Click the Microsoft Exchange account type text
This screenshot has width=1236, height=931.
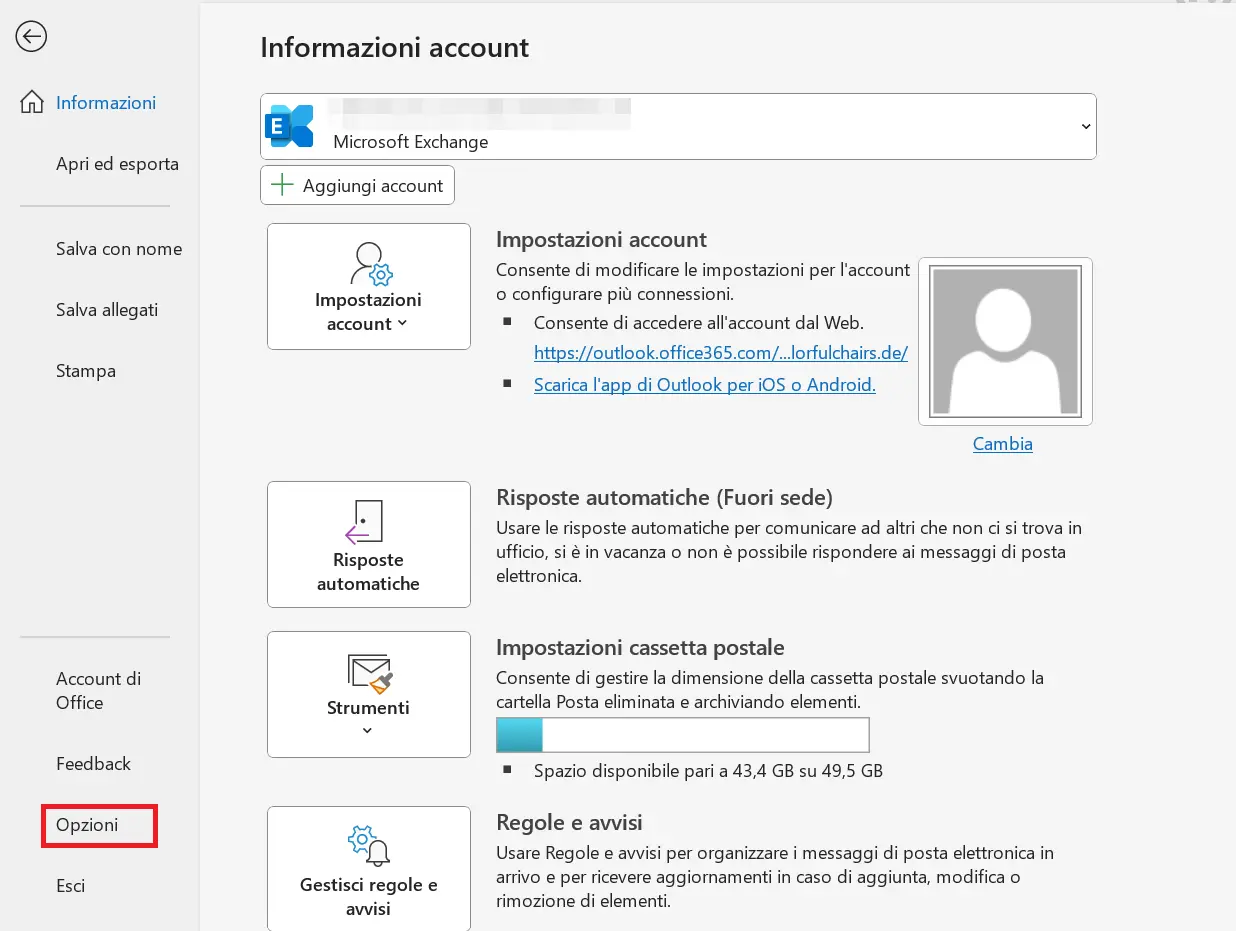[411, 142]
